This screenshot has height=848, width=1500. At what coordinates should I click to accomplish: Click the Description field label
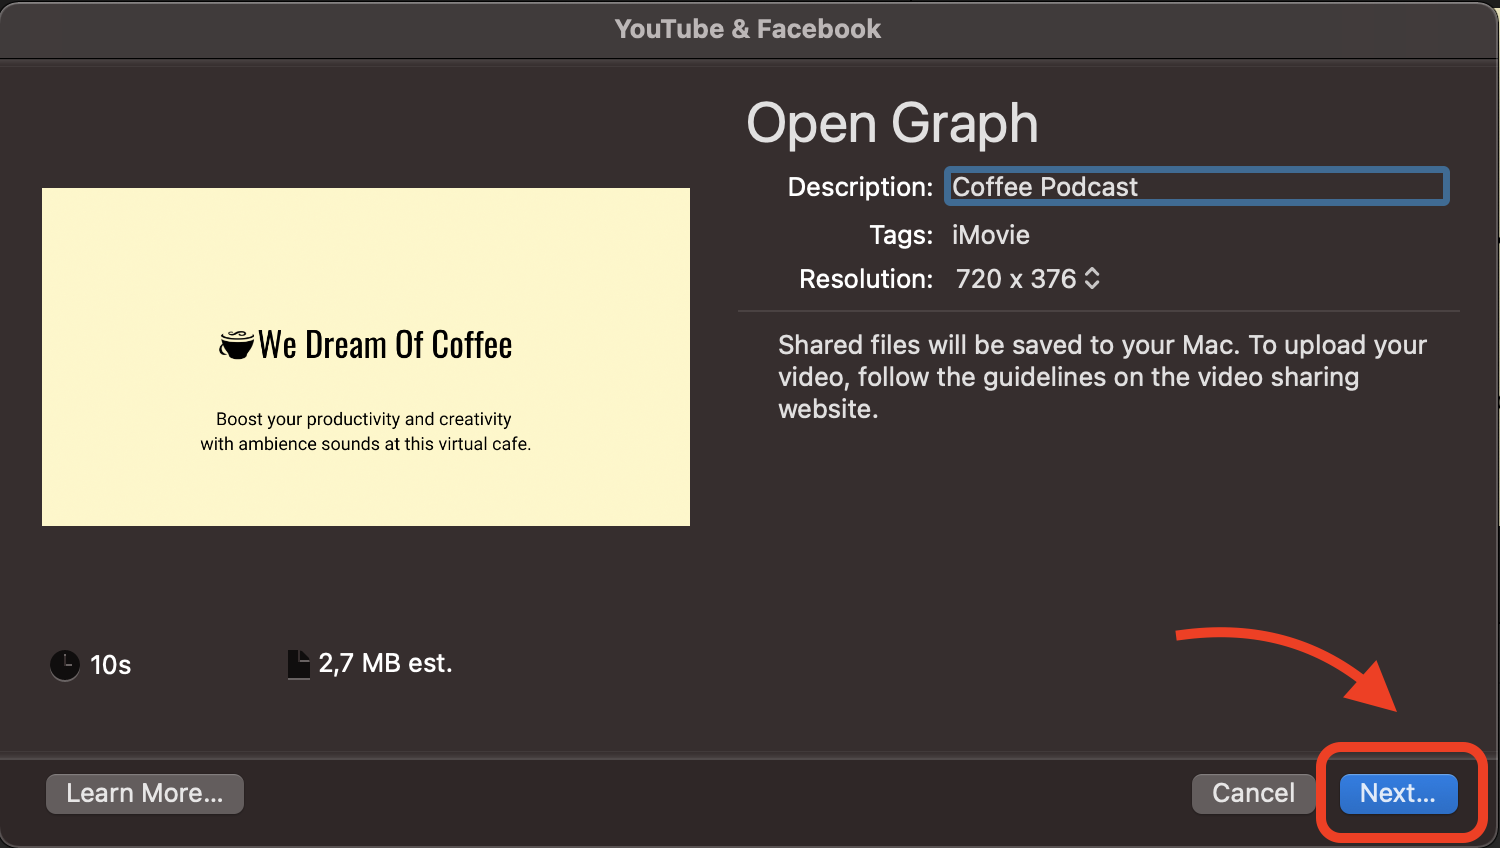coord(859,186)
